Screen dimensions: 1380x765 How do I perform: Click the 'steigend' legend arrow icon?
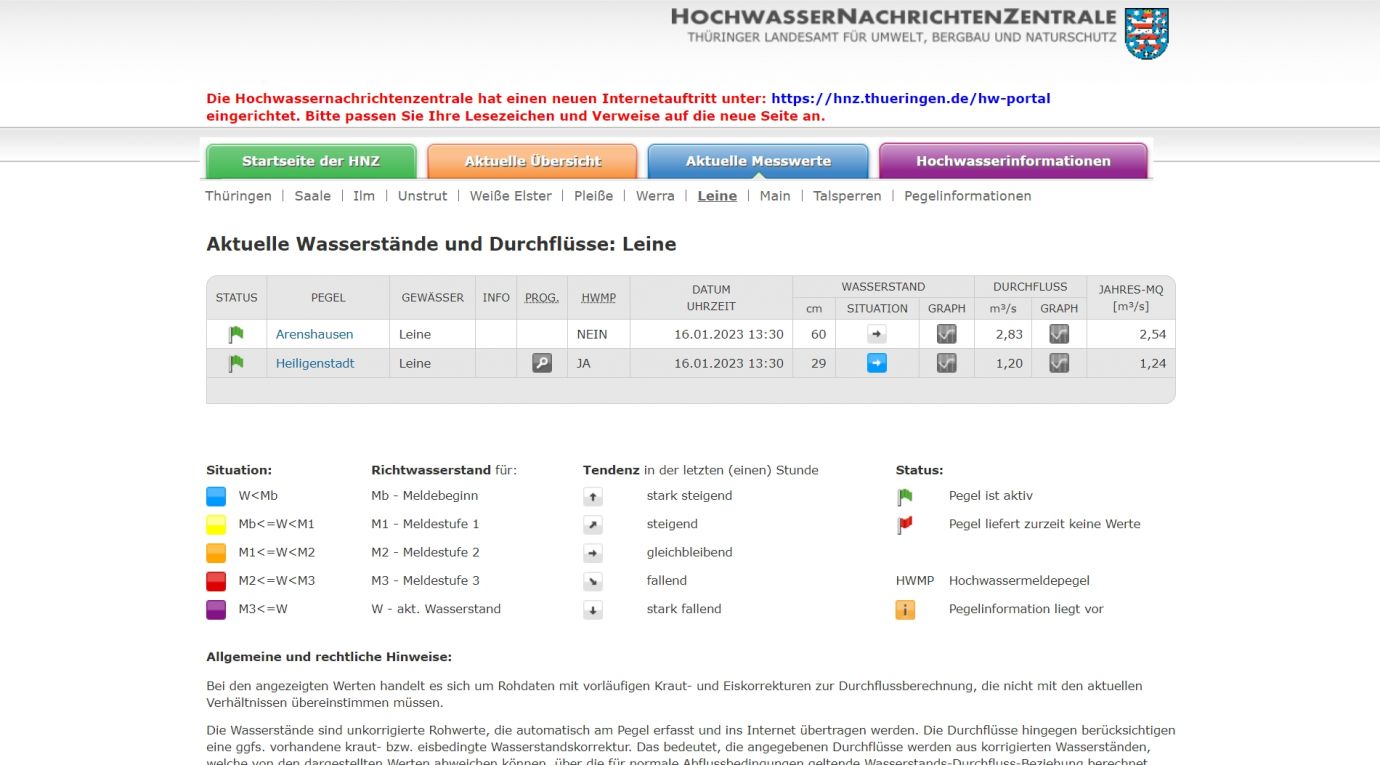tap(593, 524)
